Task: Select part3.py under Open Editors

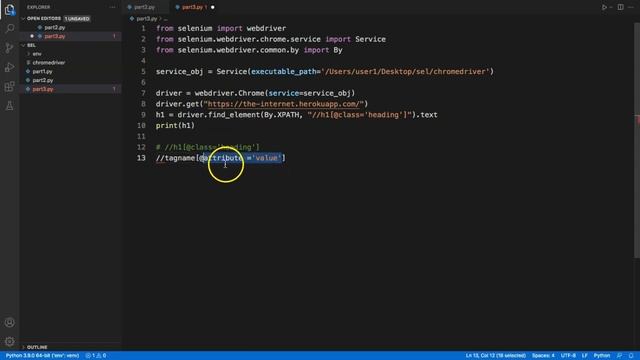Action: pos(55,36)
